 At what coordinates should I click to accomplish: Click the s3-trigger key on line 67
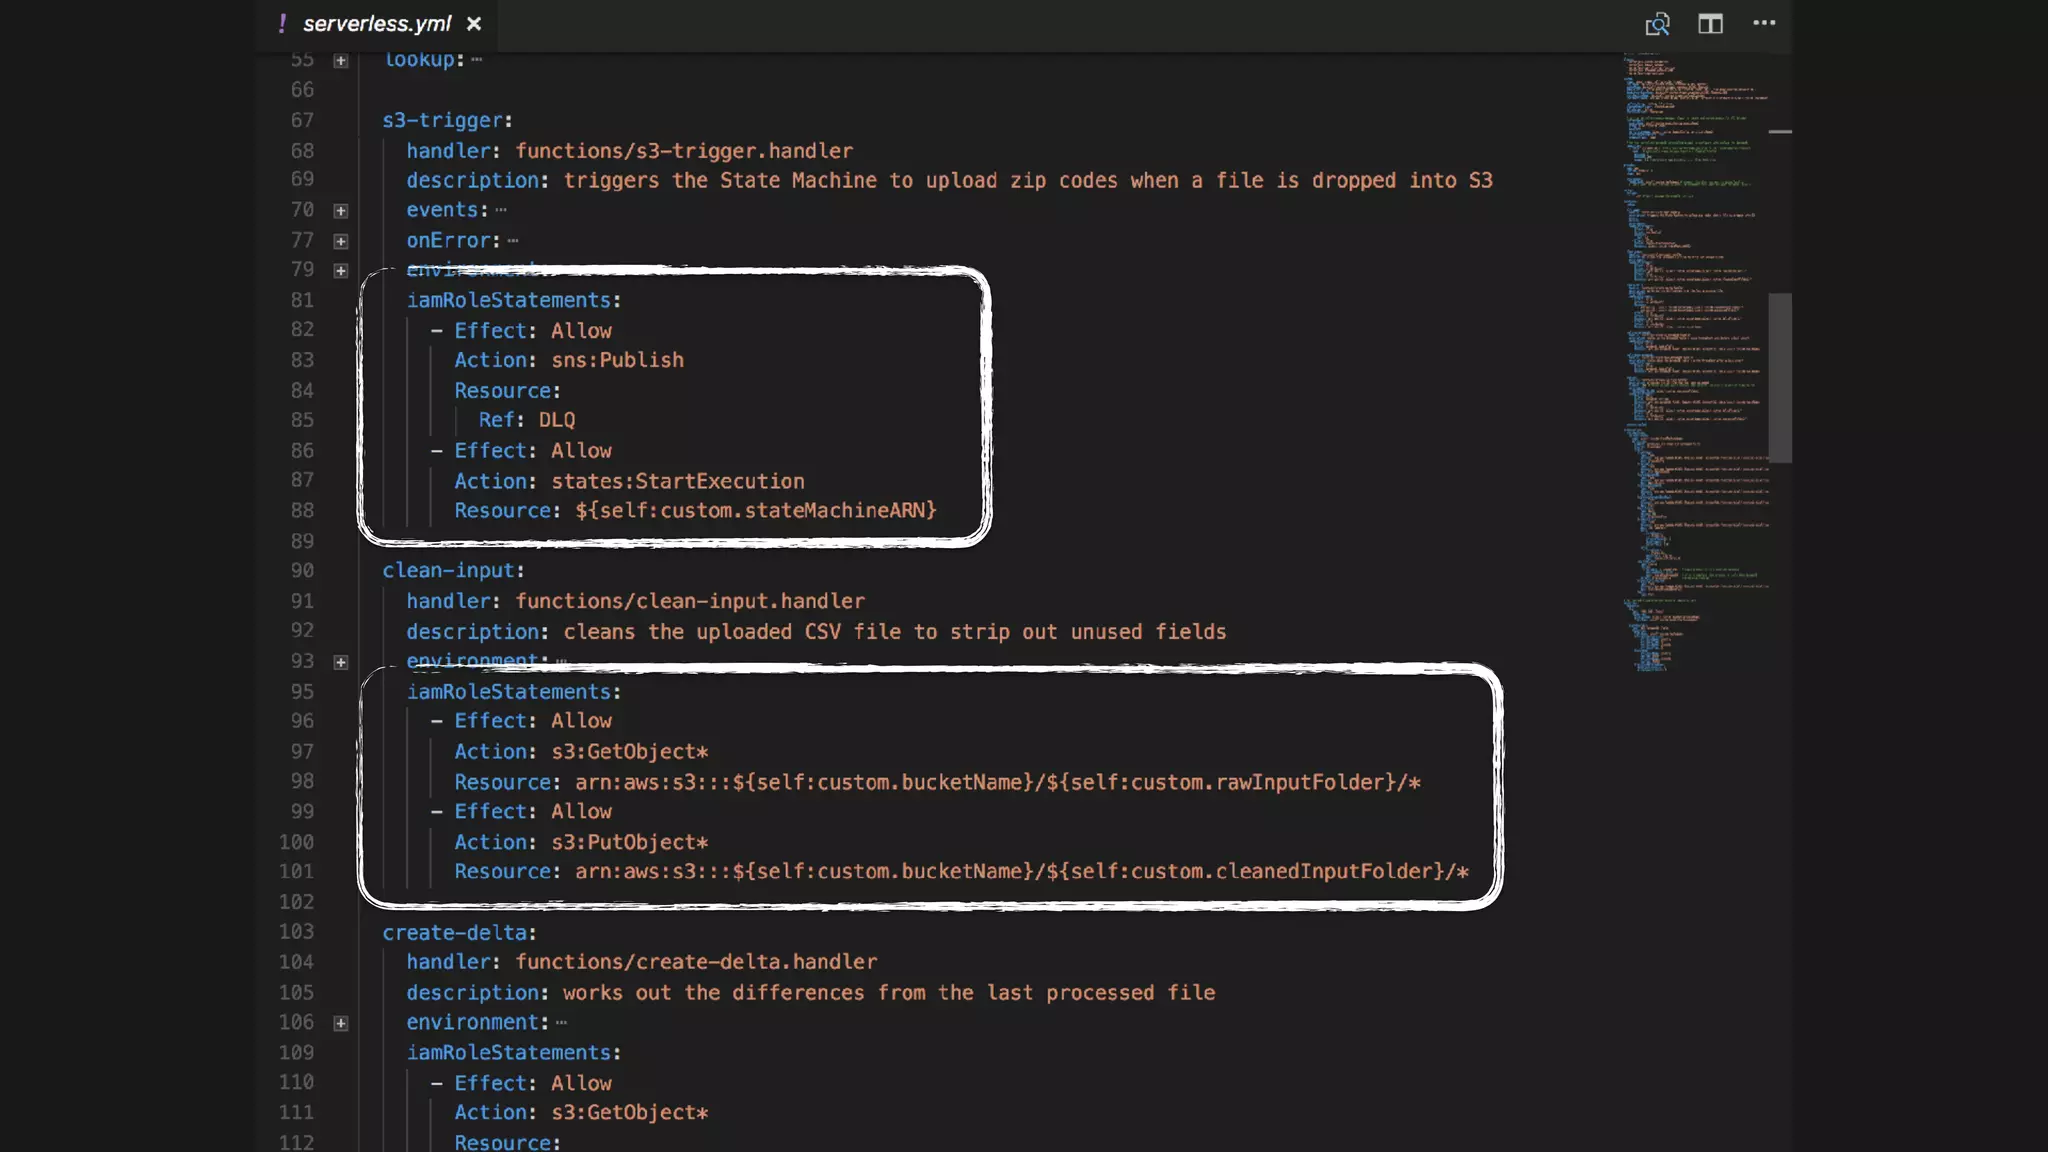pos(442,120)
